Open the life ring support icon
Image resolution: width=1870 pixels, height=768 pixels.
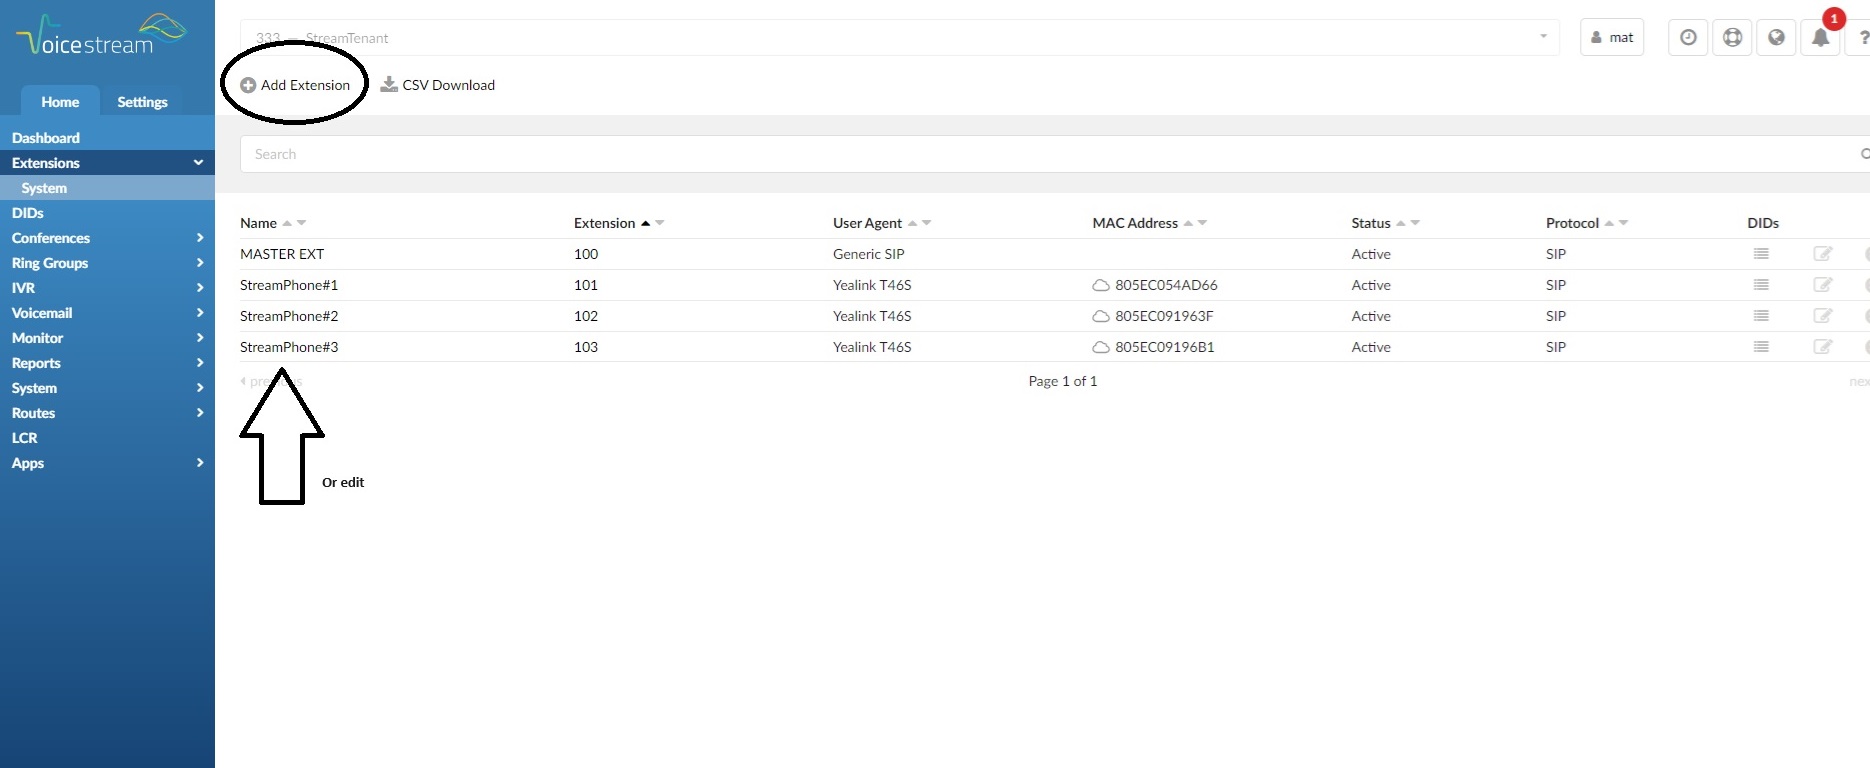tap(1732, 38)
